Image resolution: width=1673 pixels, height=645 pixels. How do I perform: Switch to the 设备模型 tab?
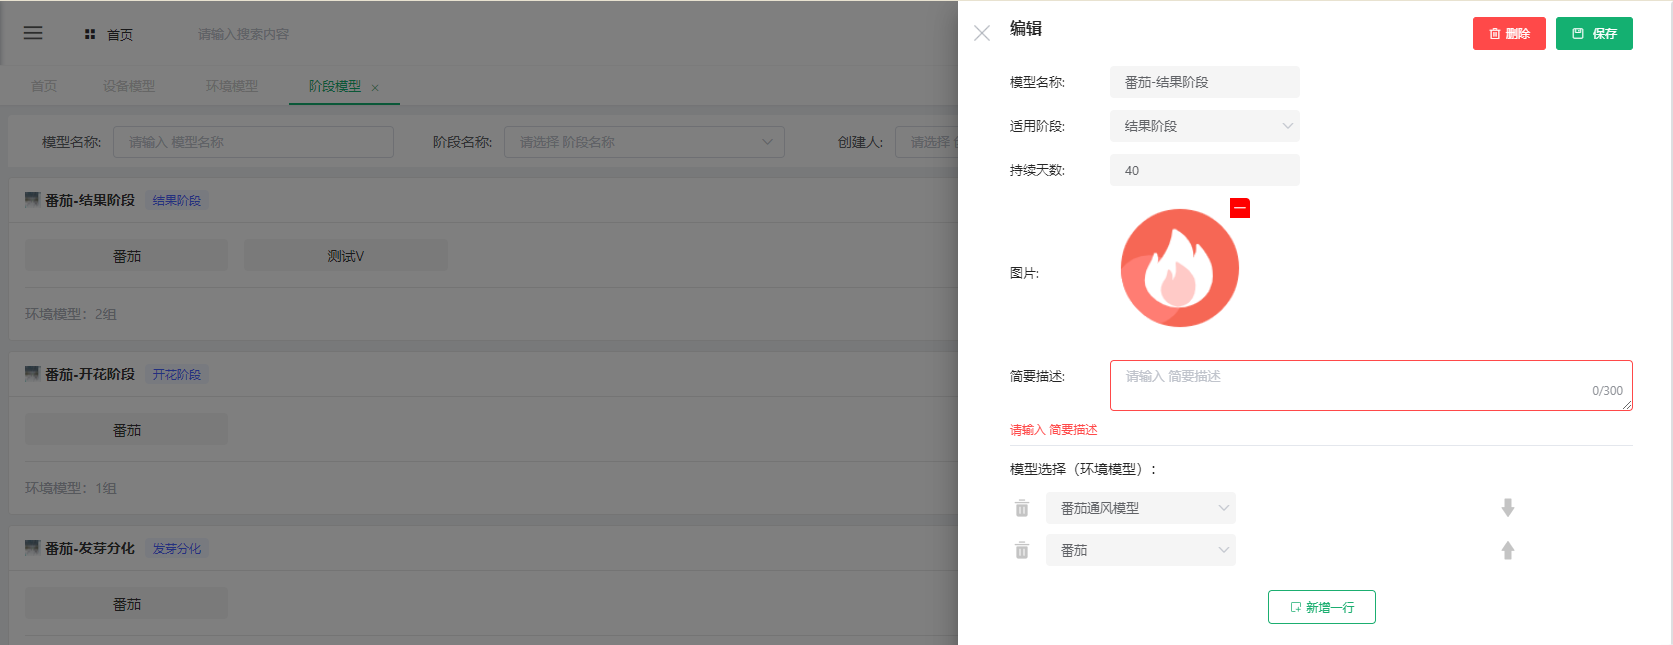(x=128, y=86)
